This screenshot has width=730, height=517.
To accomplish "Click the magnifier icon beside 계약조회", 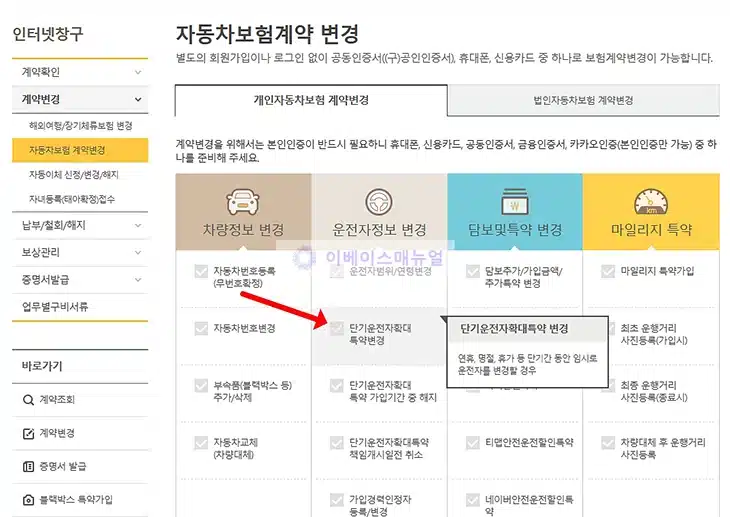I will coord(28,400).
